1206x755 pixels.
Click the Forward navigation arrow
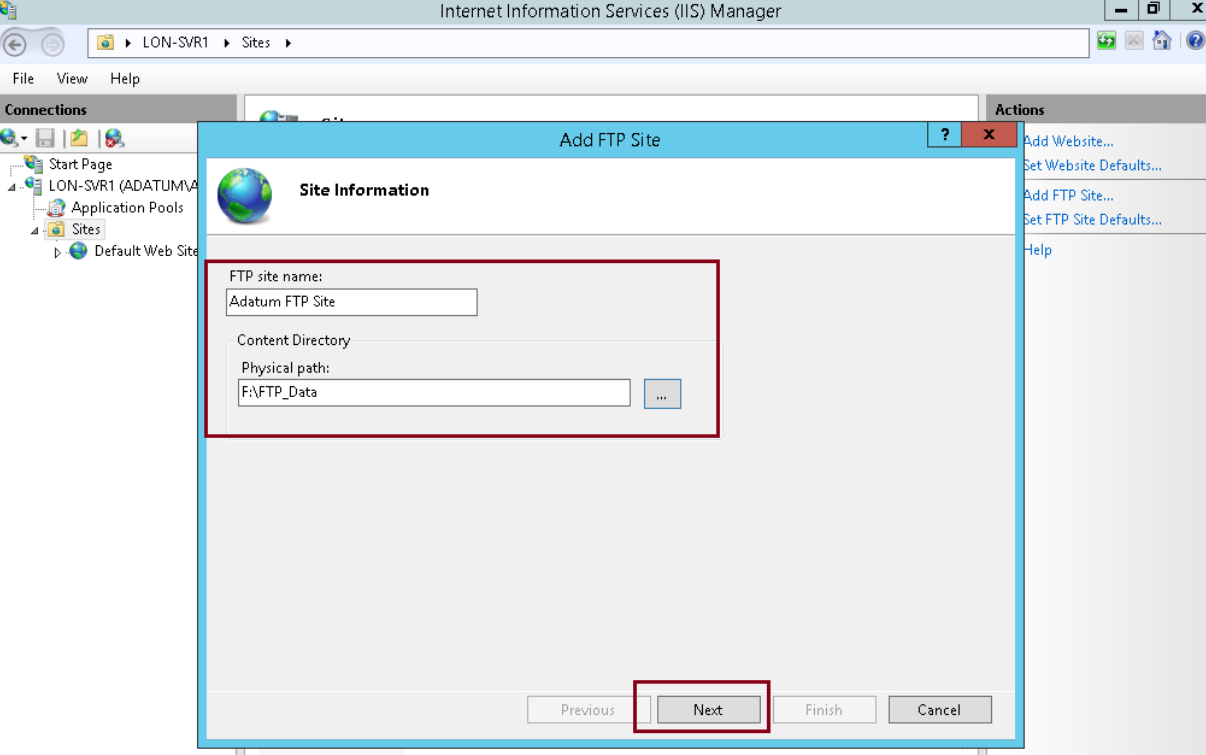tap(51, 44)
